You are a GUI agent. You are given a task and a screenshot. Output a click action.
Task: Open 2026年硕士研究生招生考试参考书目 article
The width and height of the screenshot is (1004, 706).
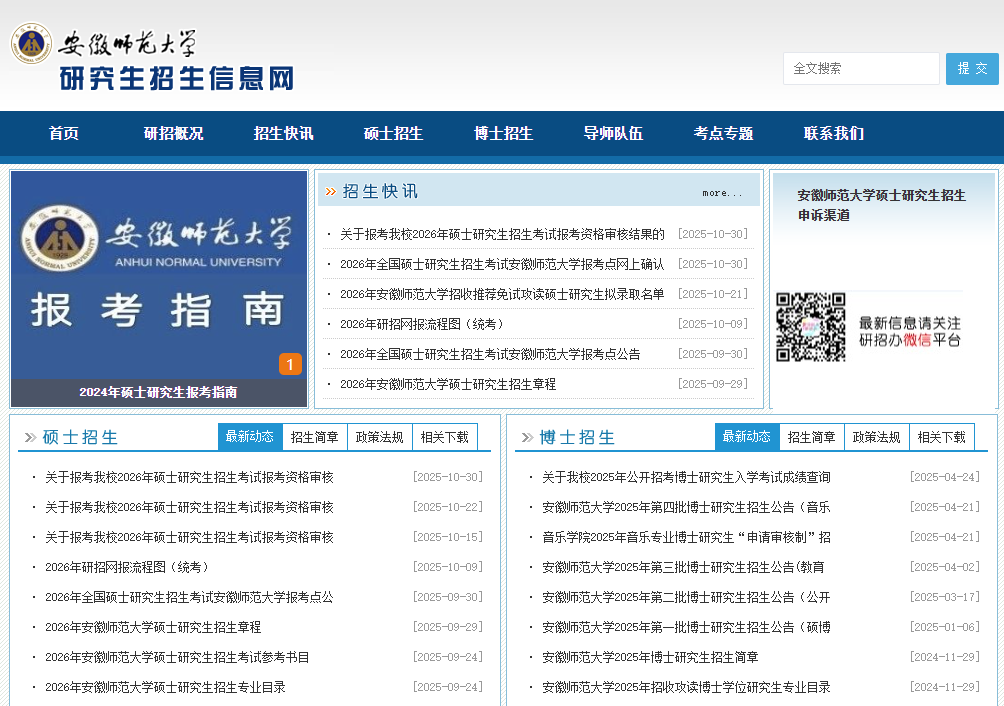click(177, 657)
